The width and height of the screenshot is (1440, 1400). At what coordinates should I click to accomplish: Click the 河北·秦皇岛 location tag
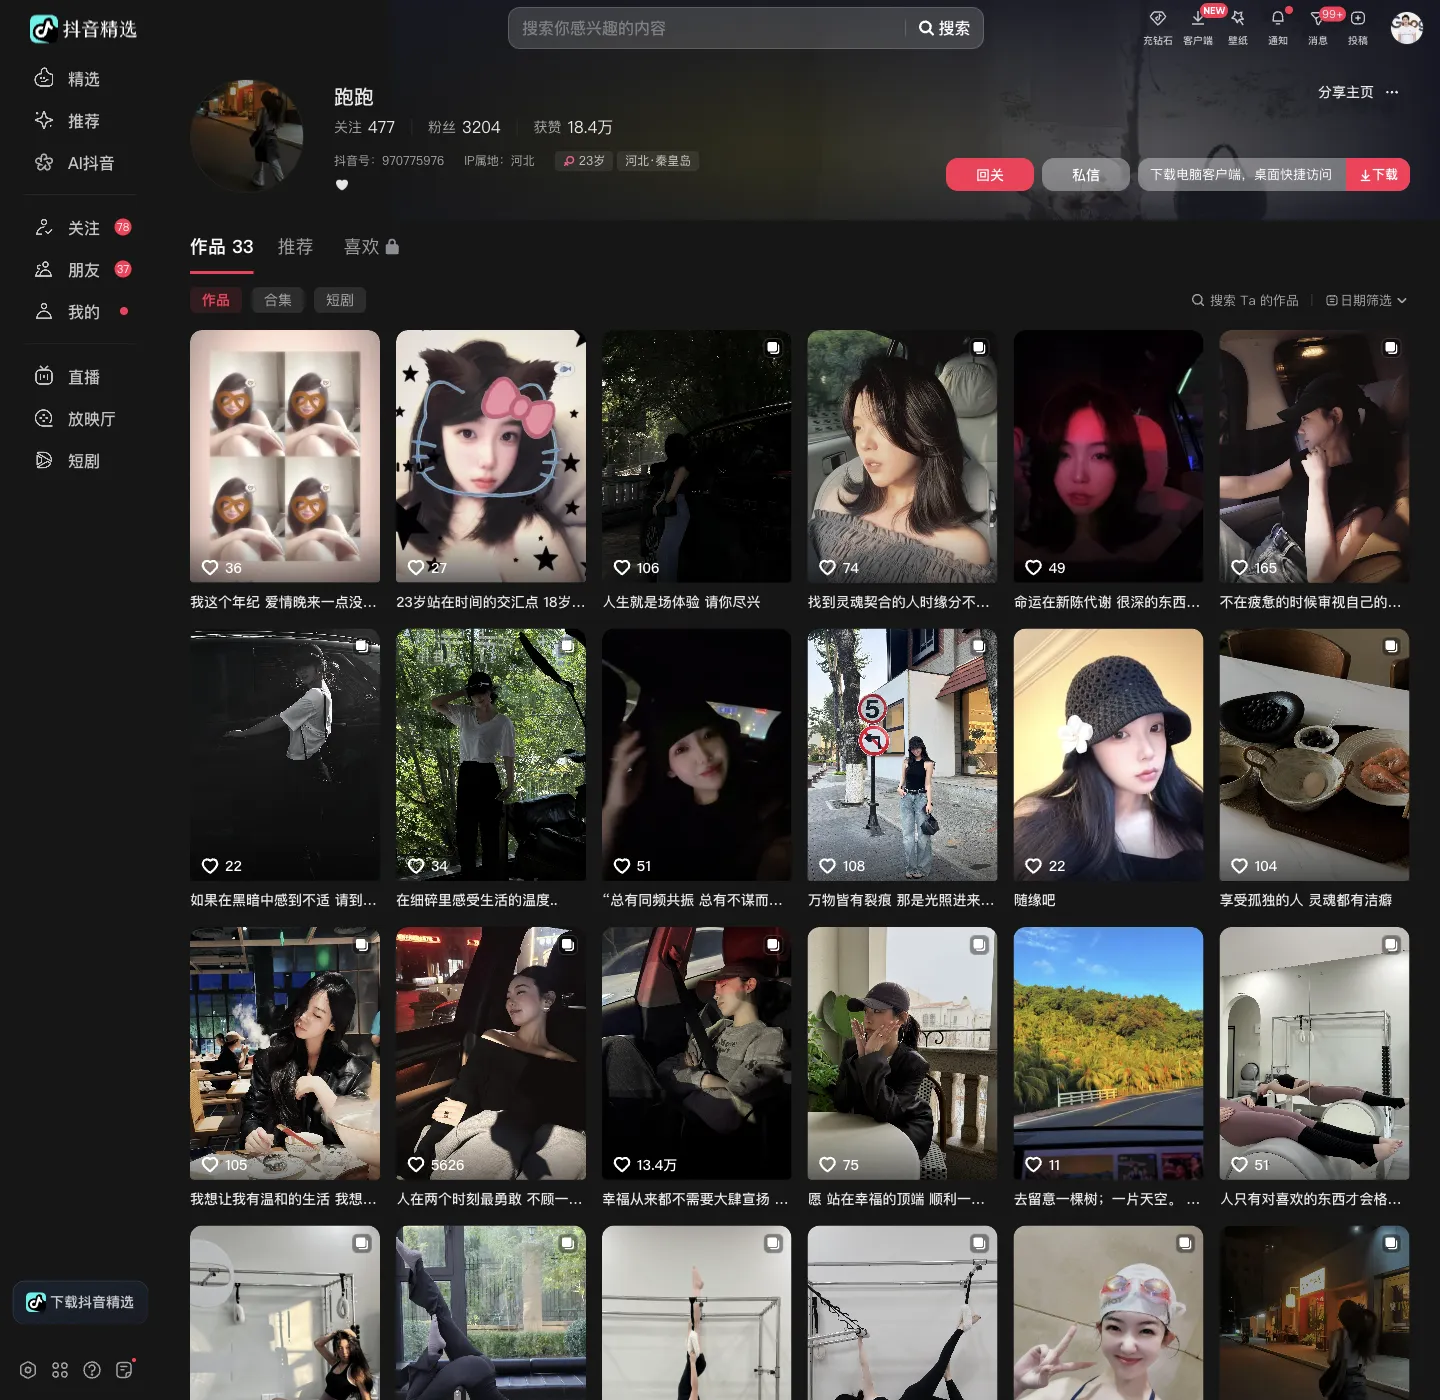pos(658,161)
